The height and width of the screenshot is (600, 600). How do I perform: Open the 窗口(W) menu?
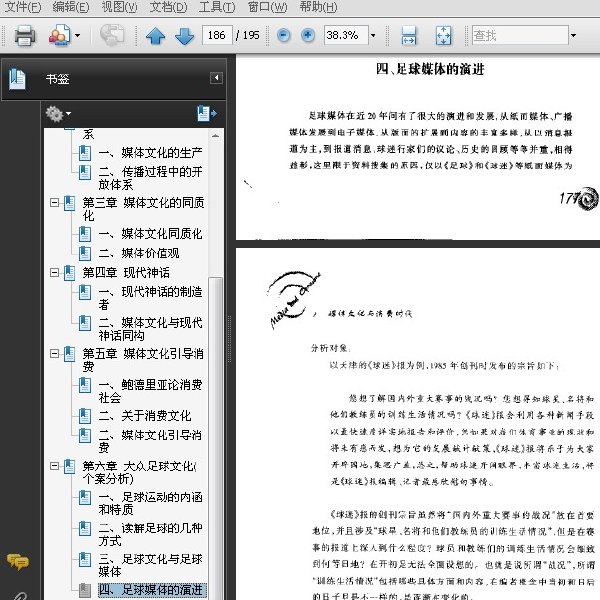click(x=267, y=7)
